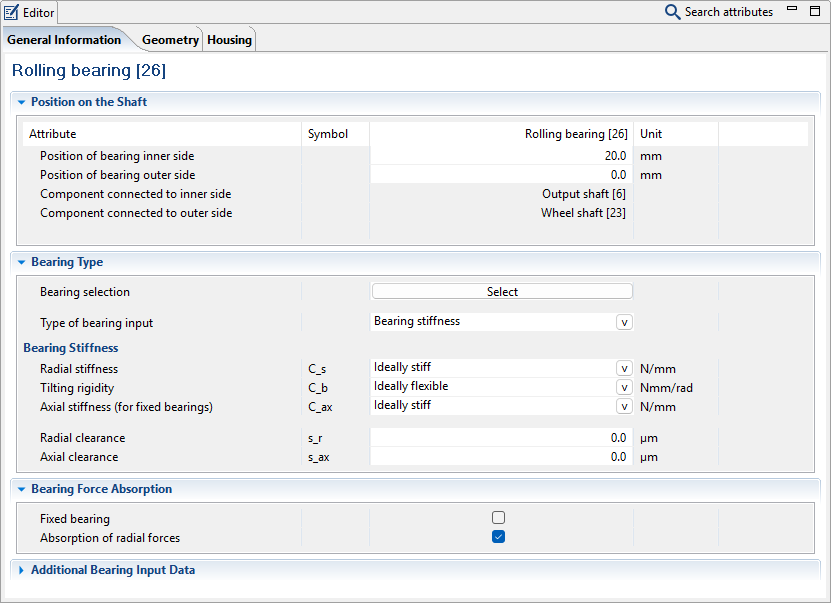
Task: Open the General Information tab
Action: pos(64,40)
